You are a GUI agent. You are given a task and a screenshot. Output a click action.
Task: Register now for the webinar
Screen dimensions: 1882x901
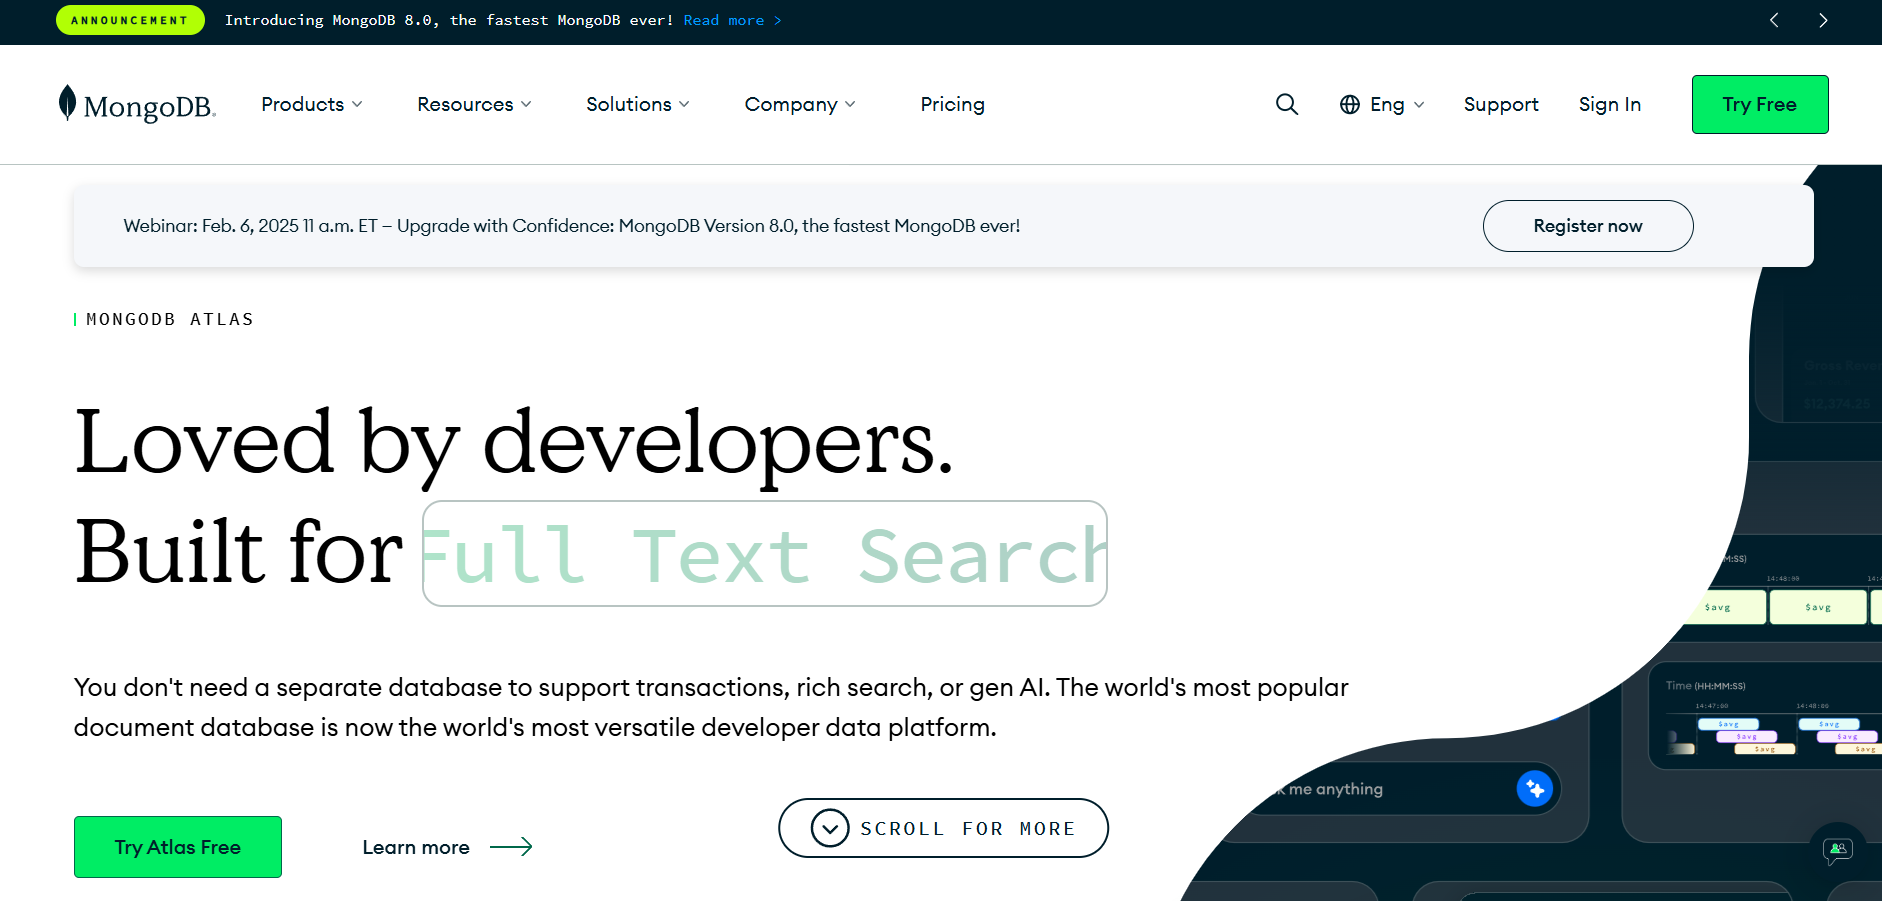point(1588,226)
